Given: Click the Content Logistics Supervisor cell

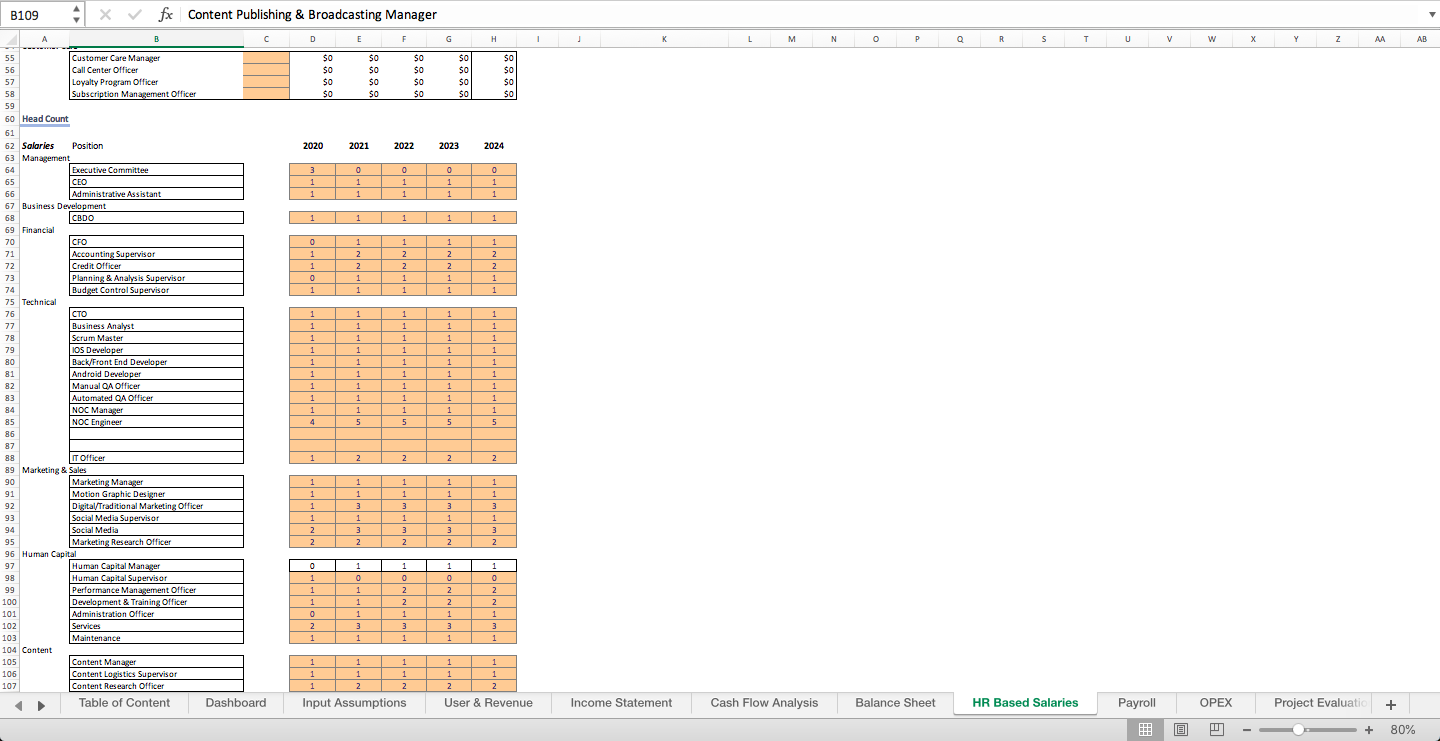Looking at the screenshot, I should pos(156,674).
